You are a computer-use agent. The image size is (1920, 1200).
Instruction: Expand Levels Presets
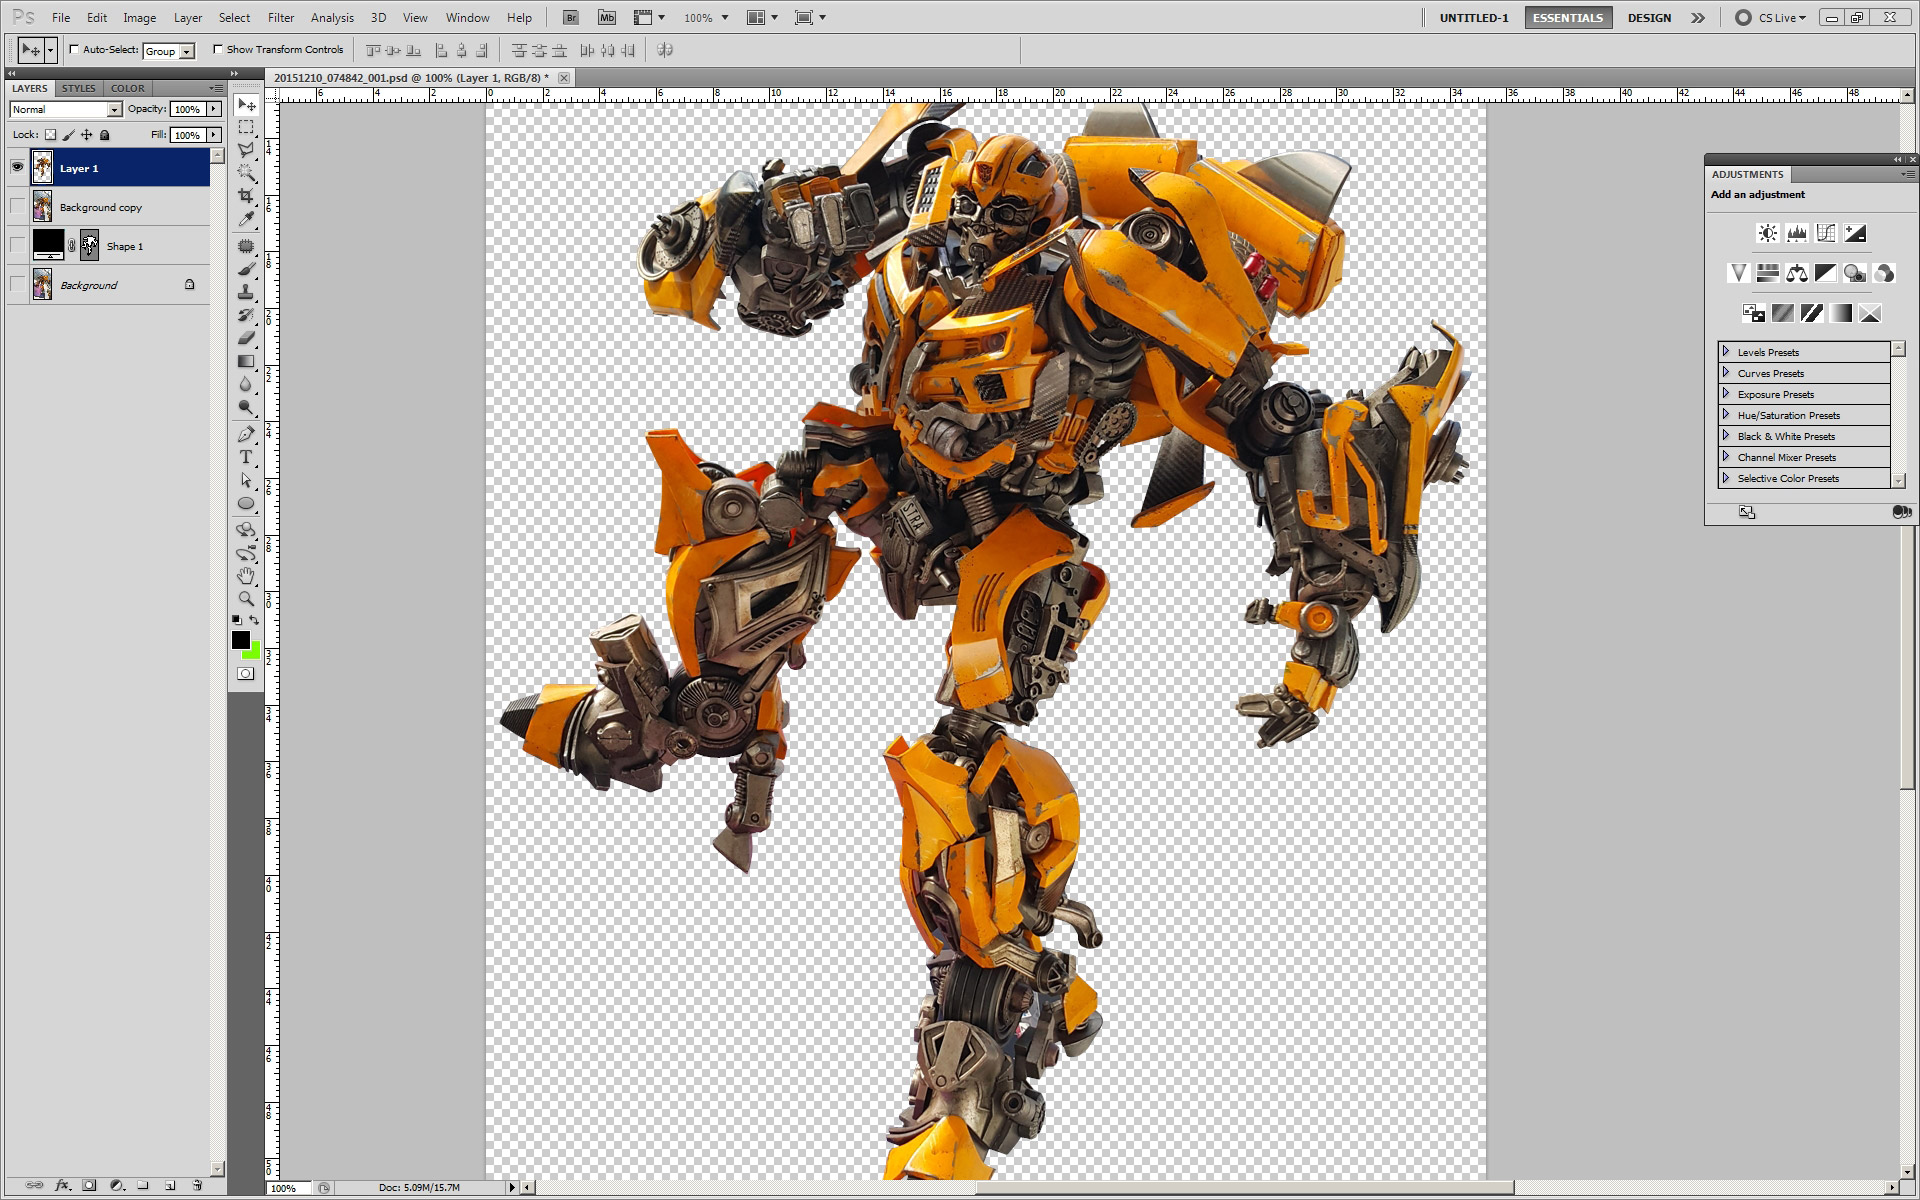point(1726,351)
